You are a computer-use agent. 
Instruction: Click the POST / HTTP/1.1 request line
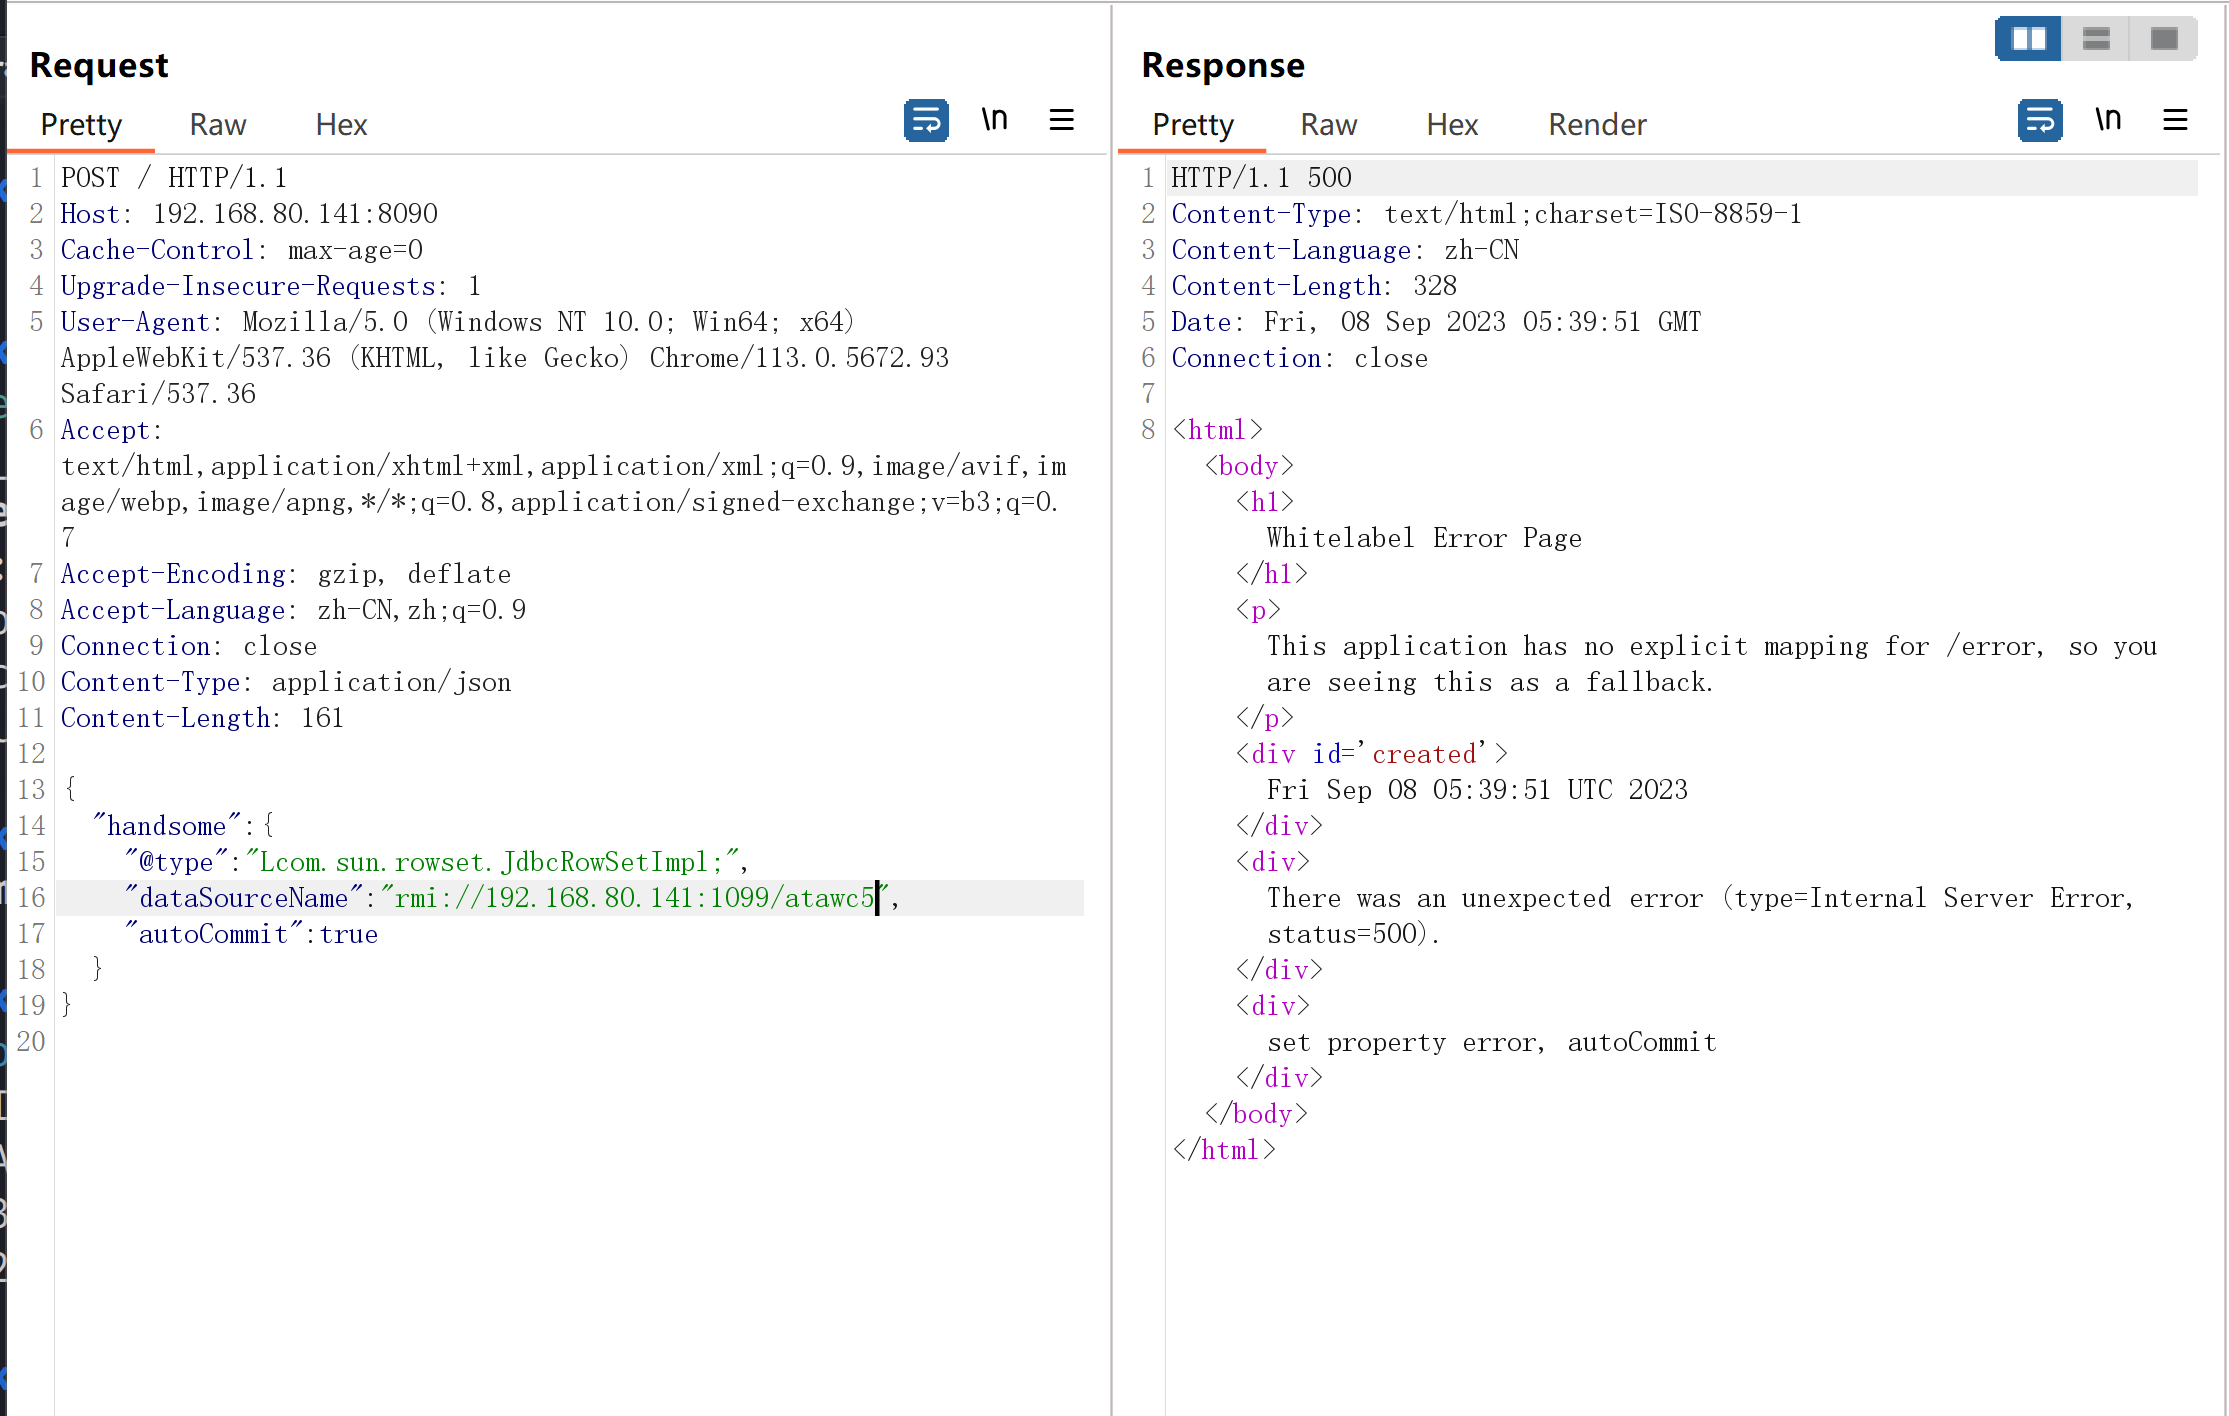[x=174, y=178]
